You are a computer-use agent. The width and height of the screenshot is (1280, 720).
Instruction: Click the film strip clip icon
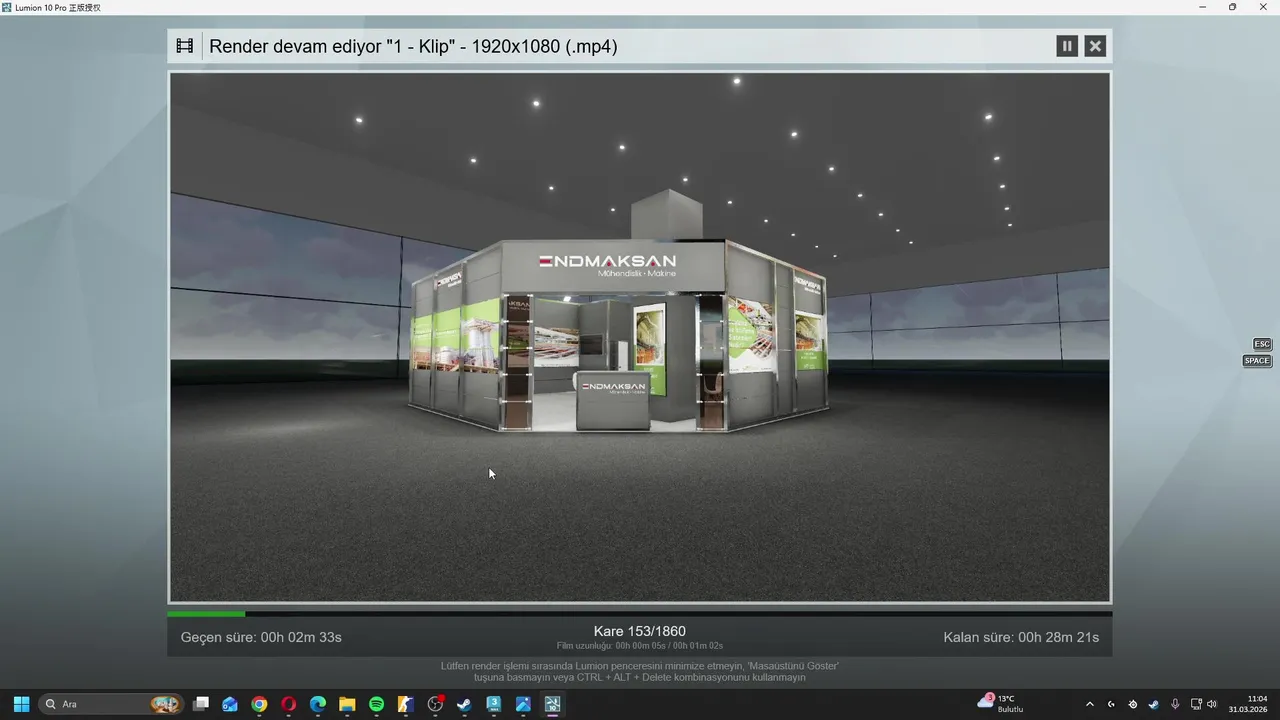coord(185,46)
